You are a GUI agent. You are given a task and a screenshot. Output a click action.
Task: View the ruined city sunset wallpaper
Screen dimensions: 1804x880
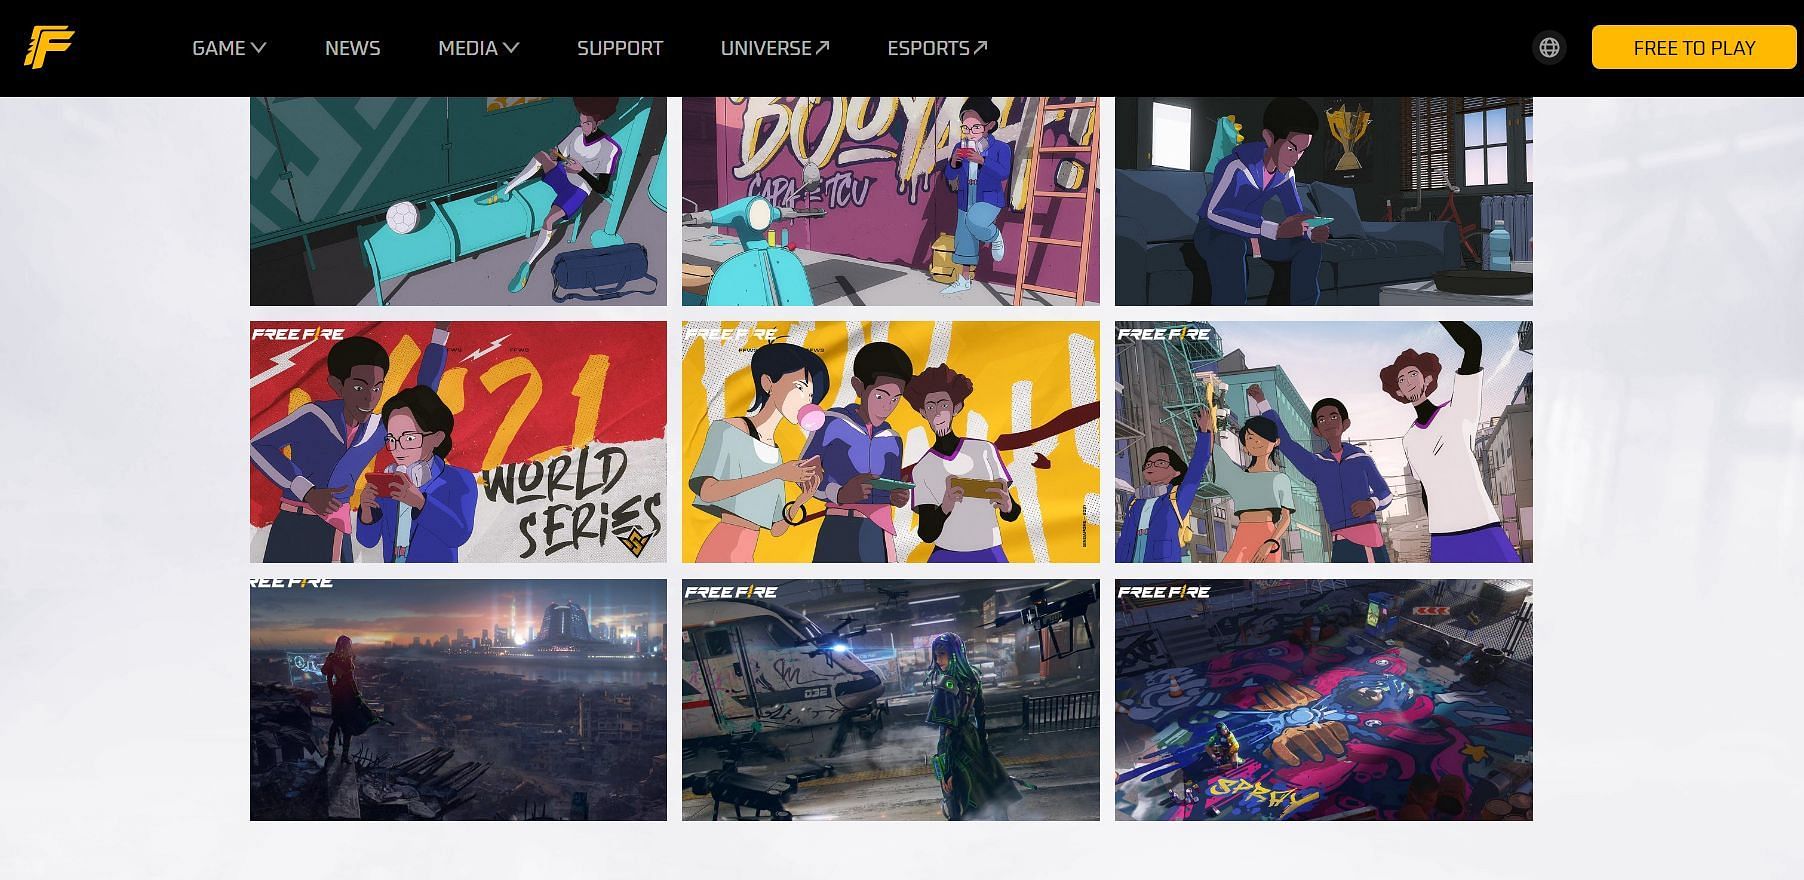(458, 700)
